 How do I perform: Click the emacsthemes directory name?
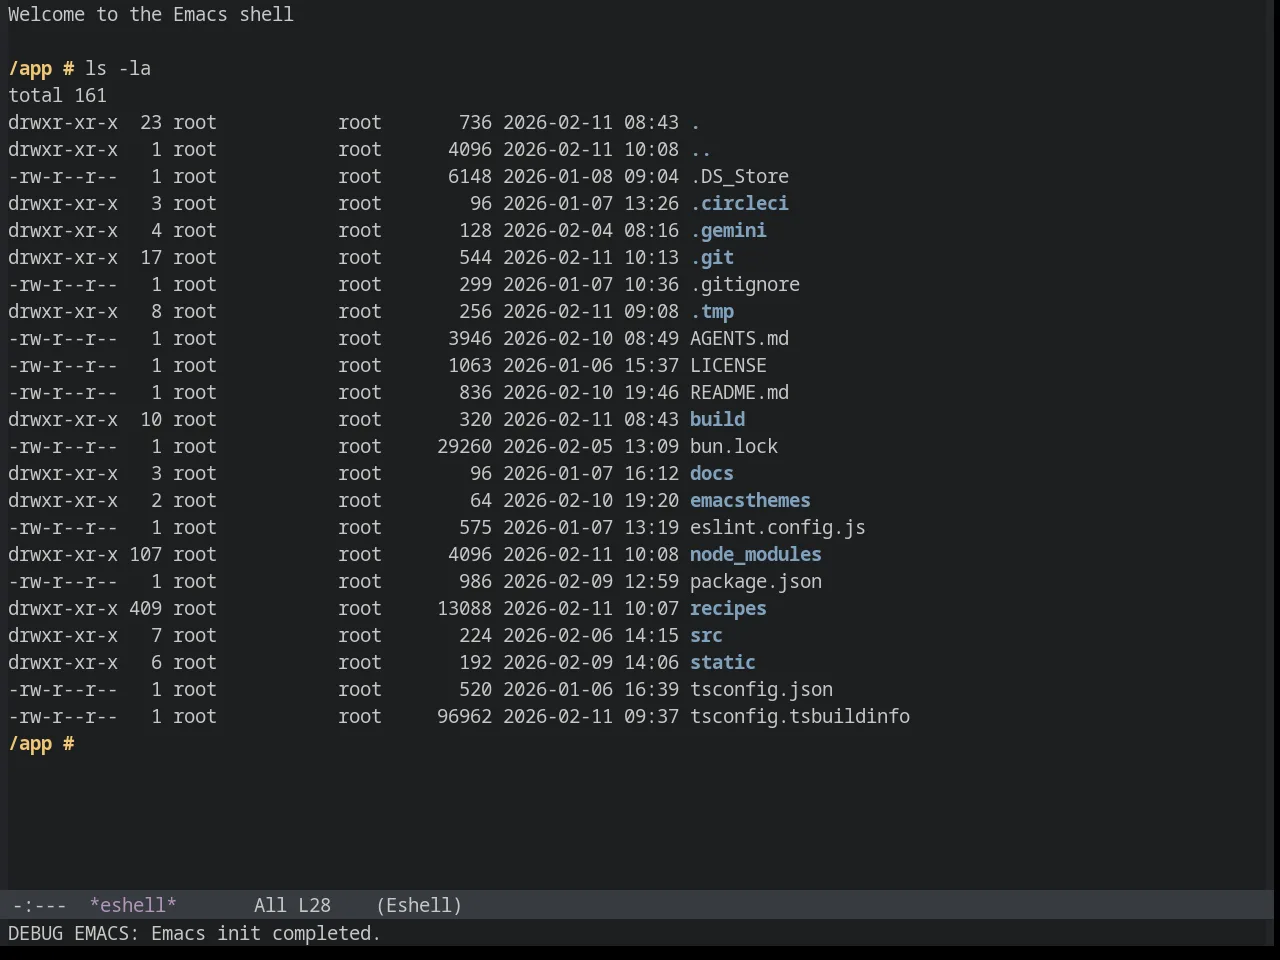click(x=750, y=500)
